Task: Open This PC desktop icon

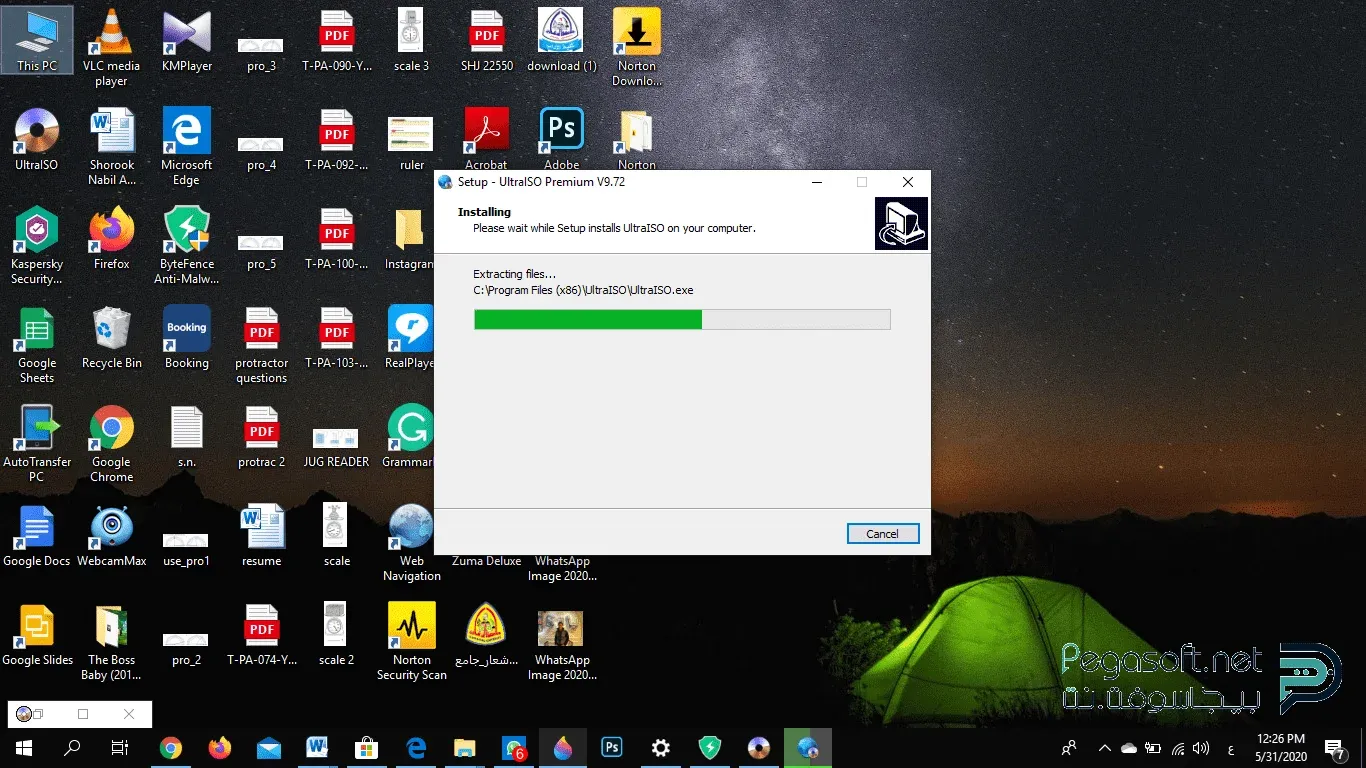Action: 37,41
